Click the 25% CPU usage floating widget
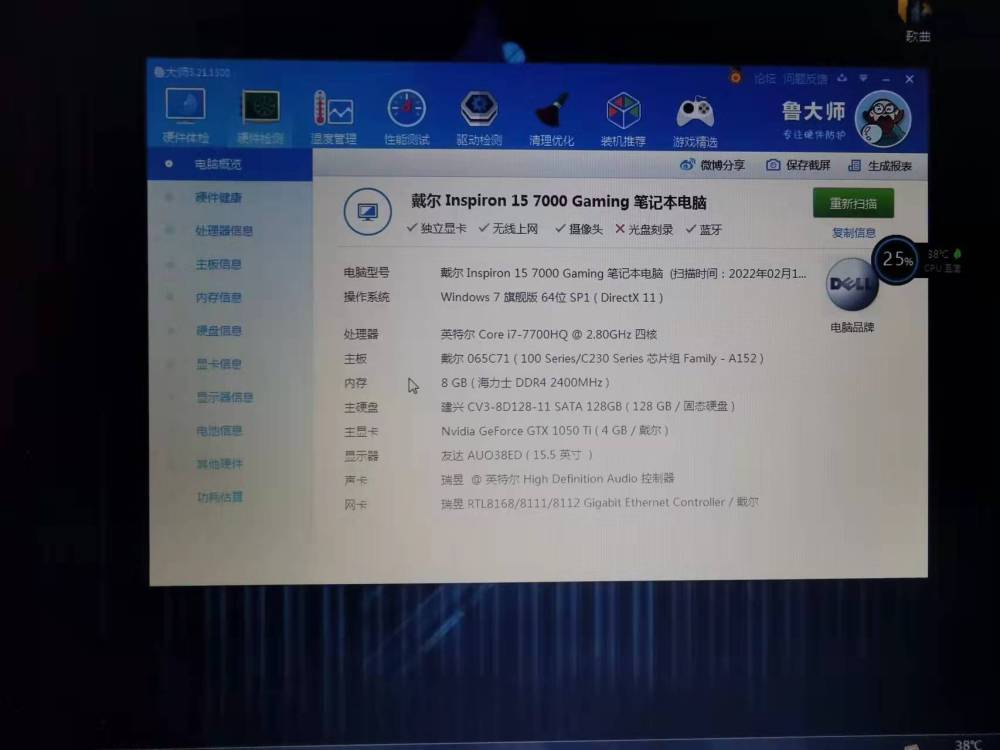The width and height of the screenshot is (1000, 750). (896, 260)
